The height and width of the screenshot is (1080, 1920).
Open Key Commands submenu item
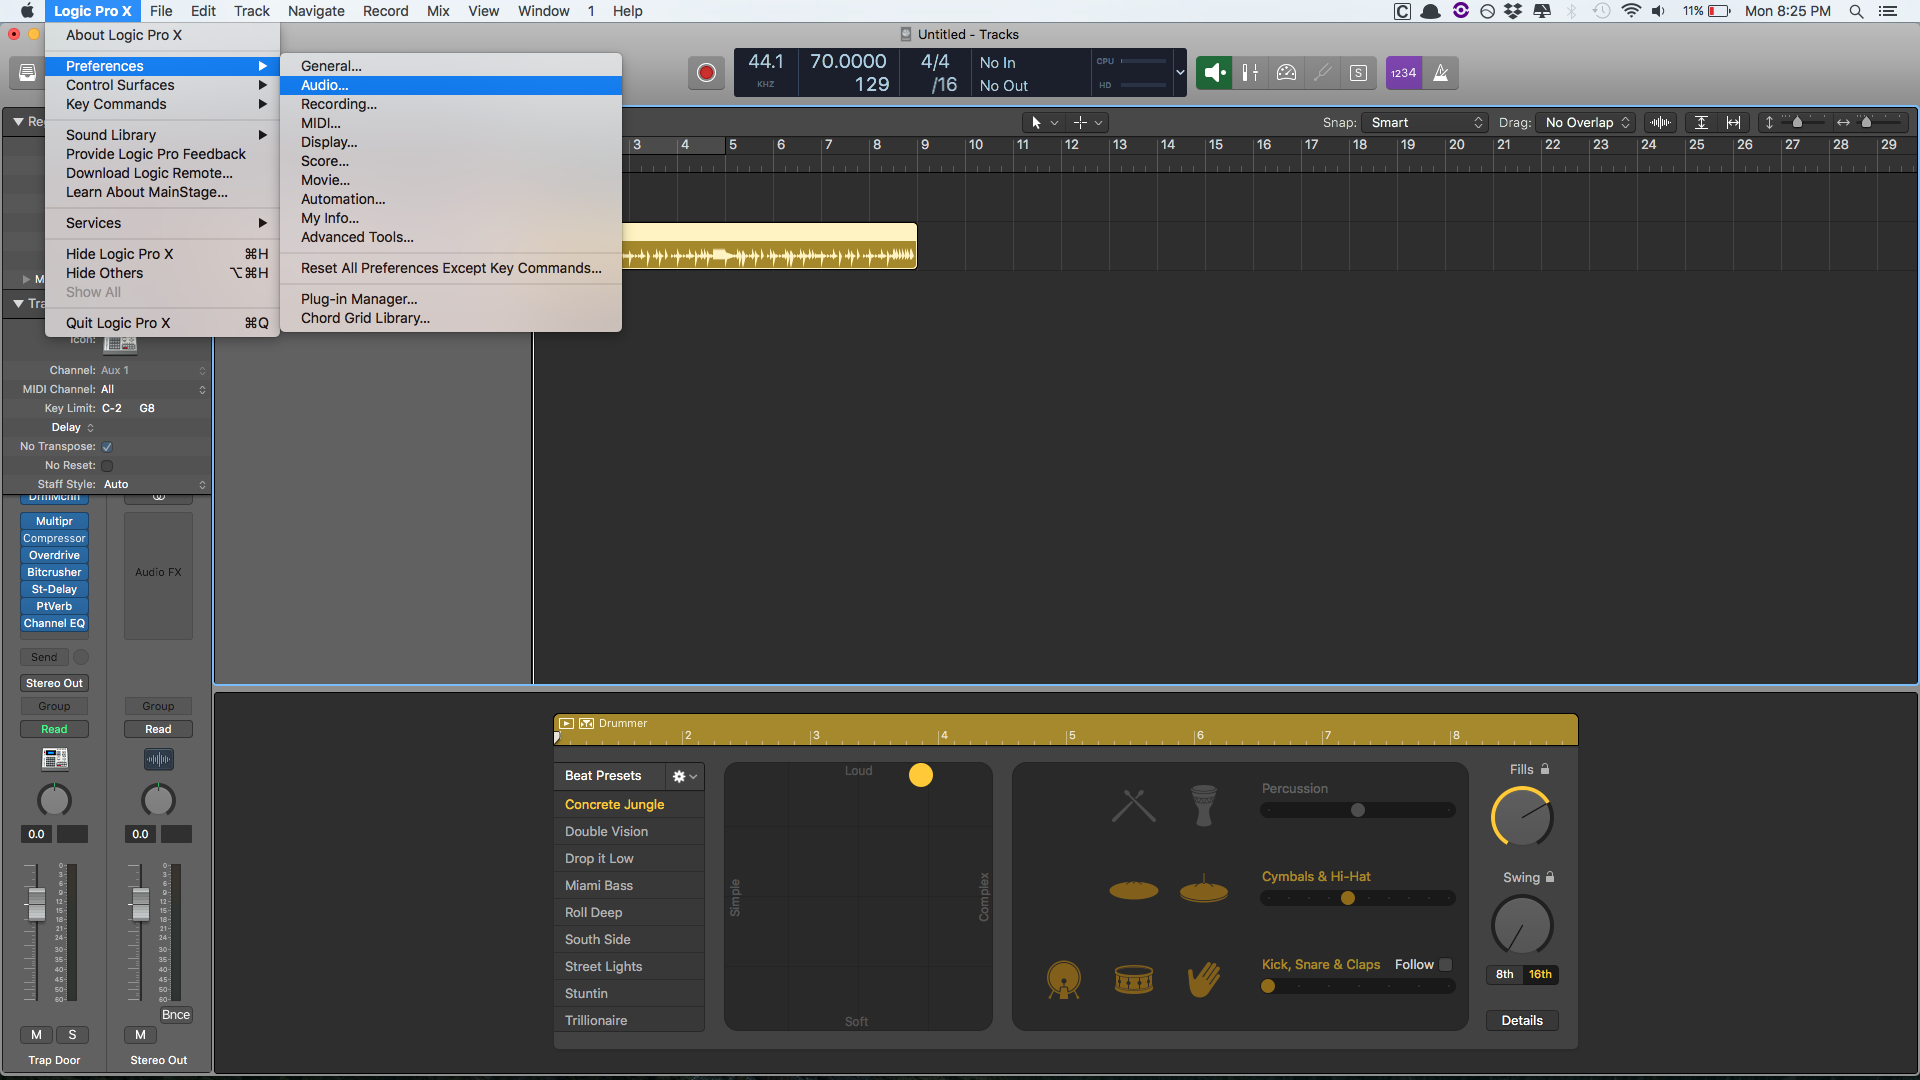162,104
